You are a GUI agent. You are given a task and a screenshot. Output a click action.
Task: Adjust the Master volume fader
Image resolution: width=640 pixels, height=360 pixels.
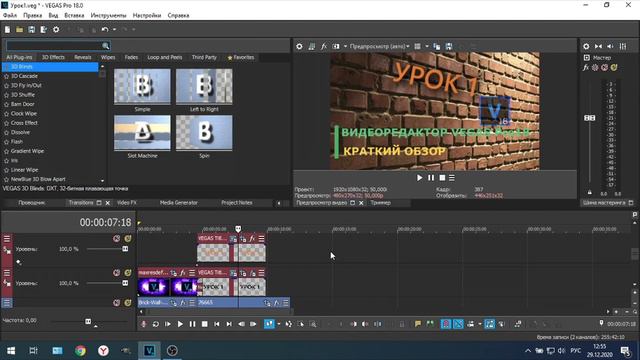(x=589, y=118)
